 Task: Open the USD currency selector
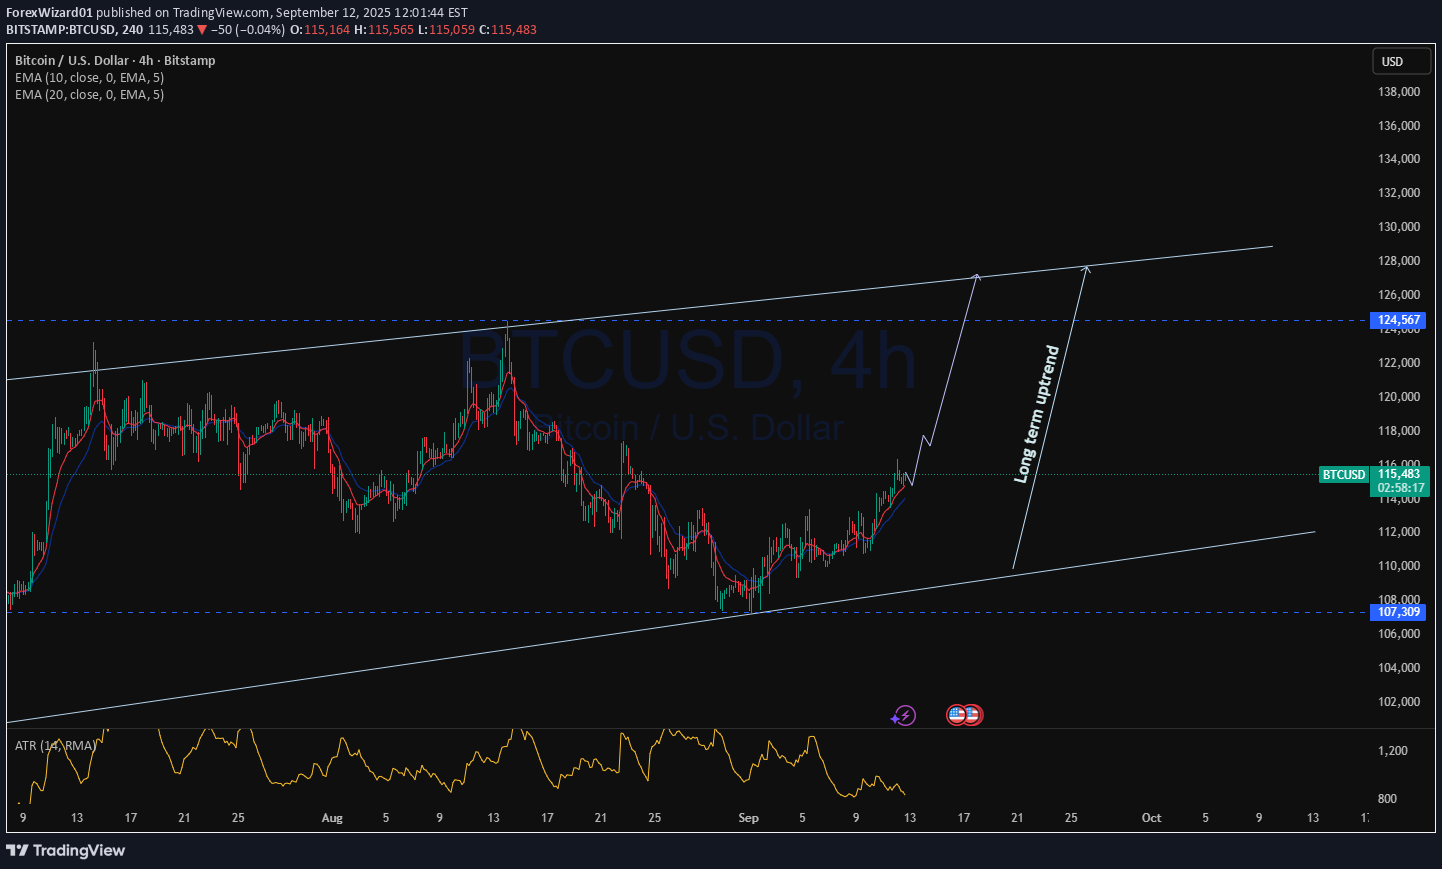pyautogui.click(x=1400, y=62)
